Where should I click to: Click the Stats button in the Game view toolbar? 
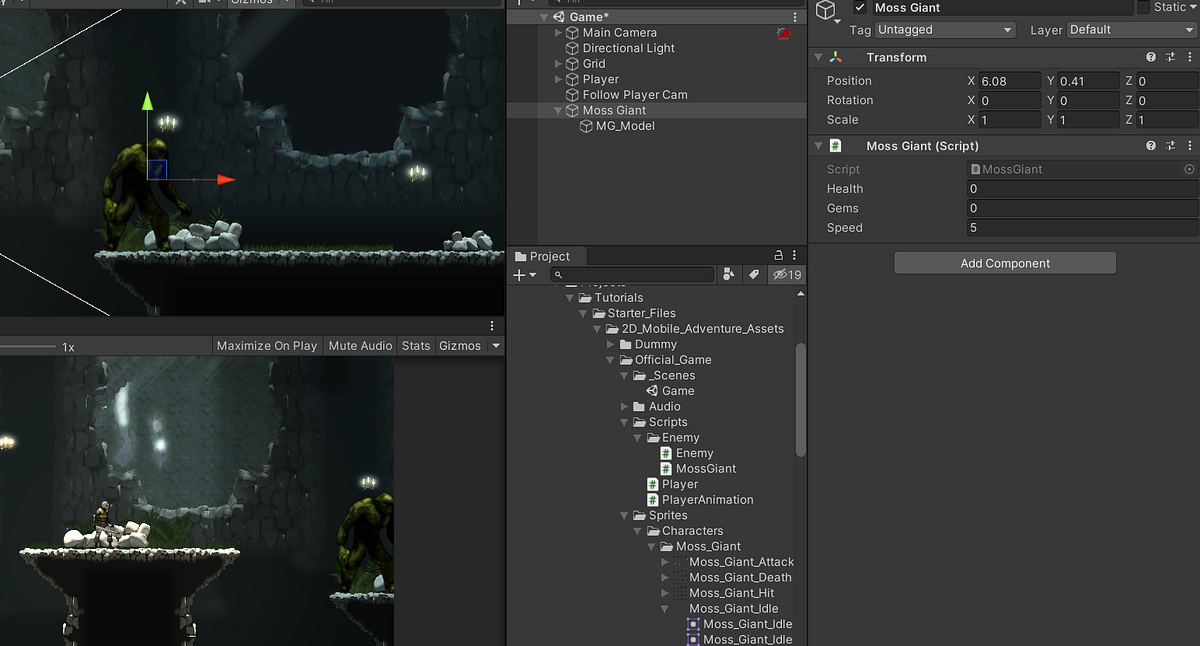(x=415, y=345)
